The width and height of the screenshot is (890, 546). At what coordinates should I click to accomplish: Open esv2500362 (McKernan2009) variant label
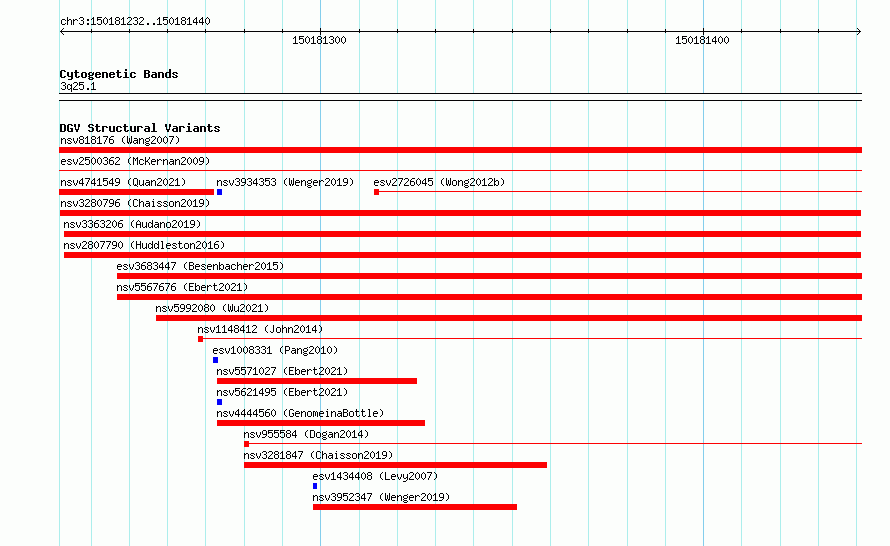coord(135,161)
